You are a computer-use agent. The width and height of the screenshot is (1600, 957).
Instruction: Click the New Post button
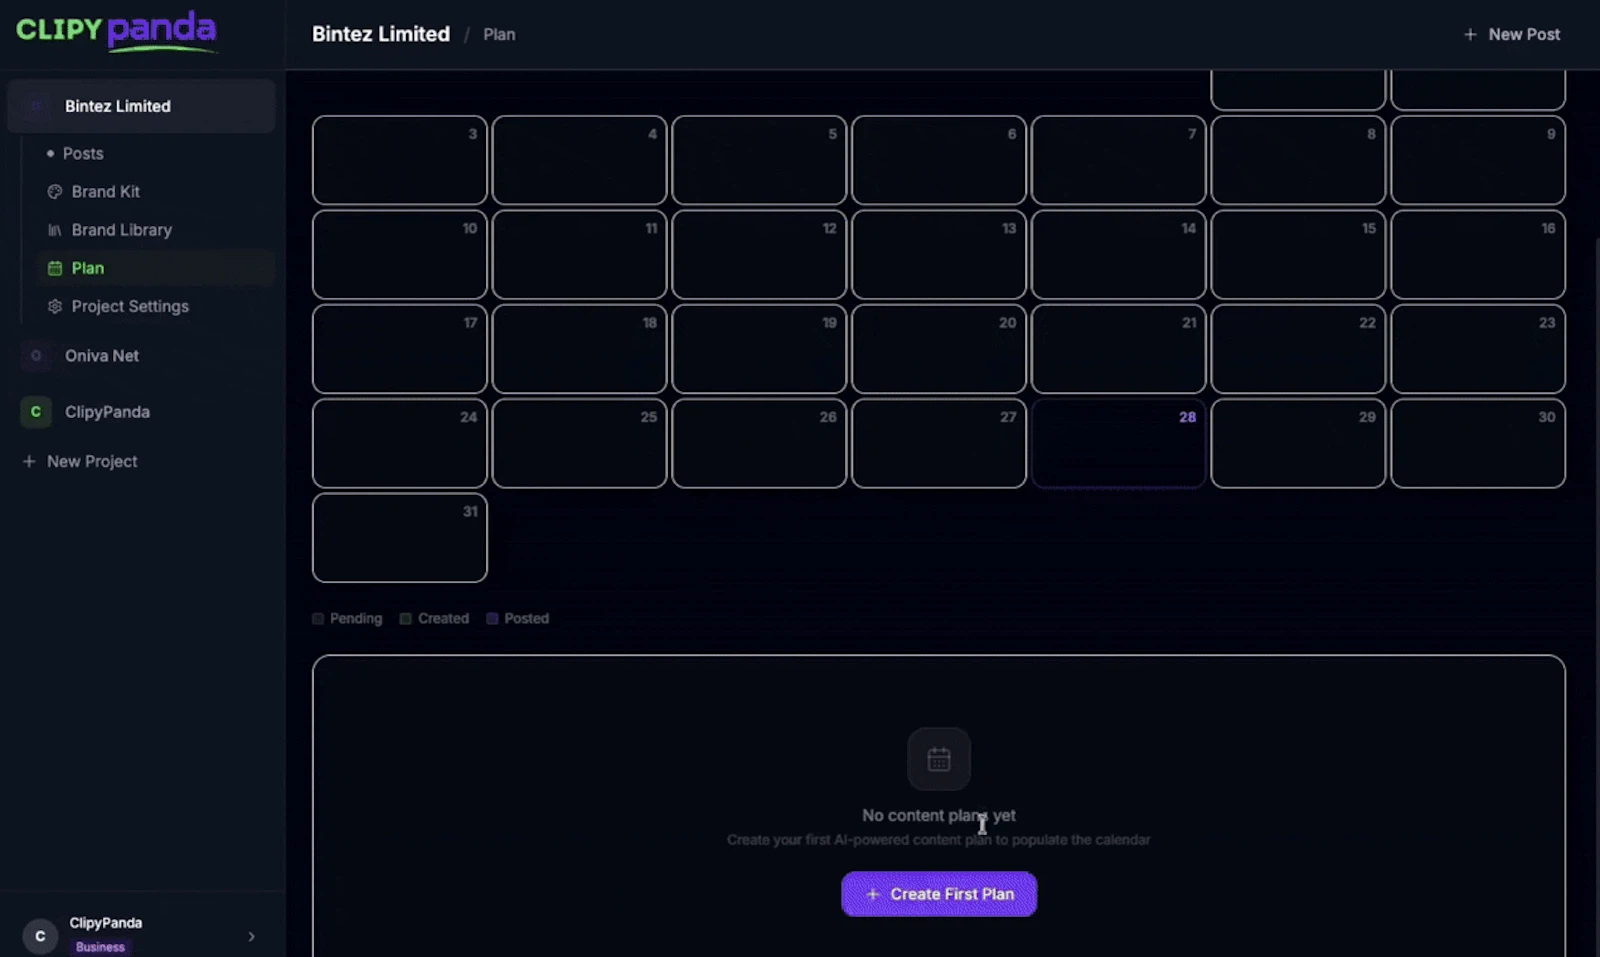click(1512, 34)
